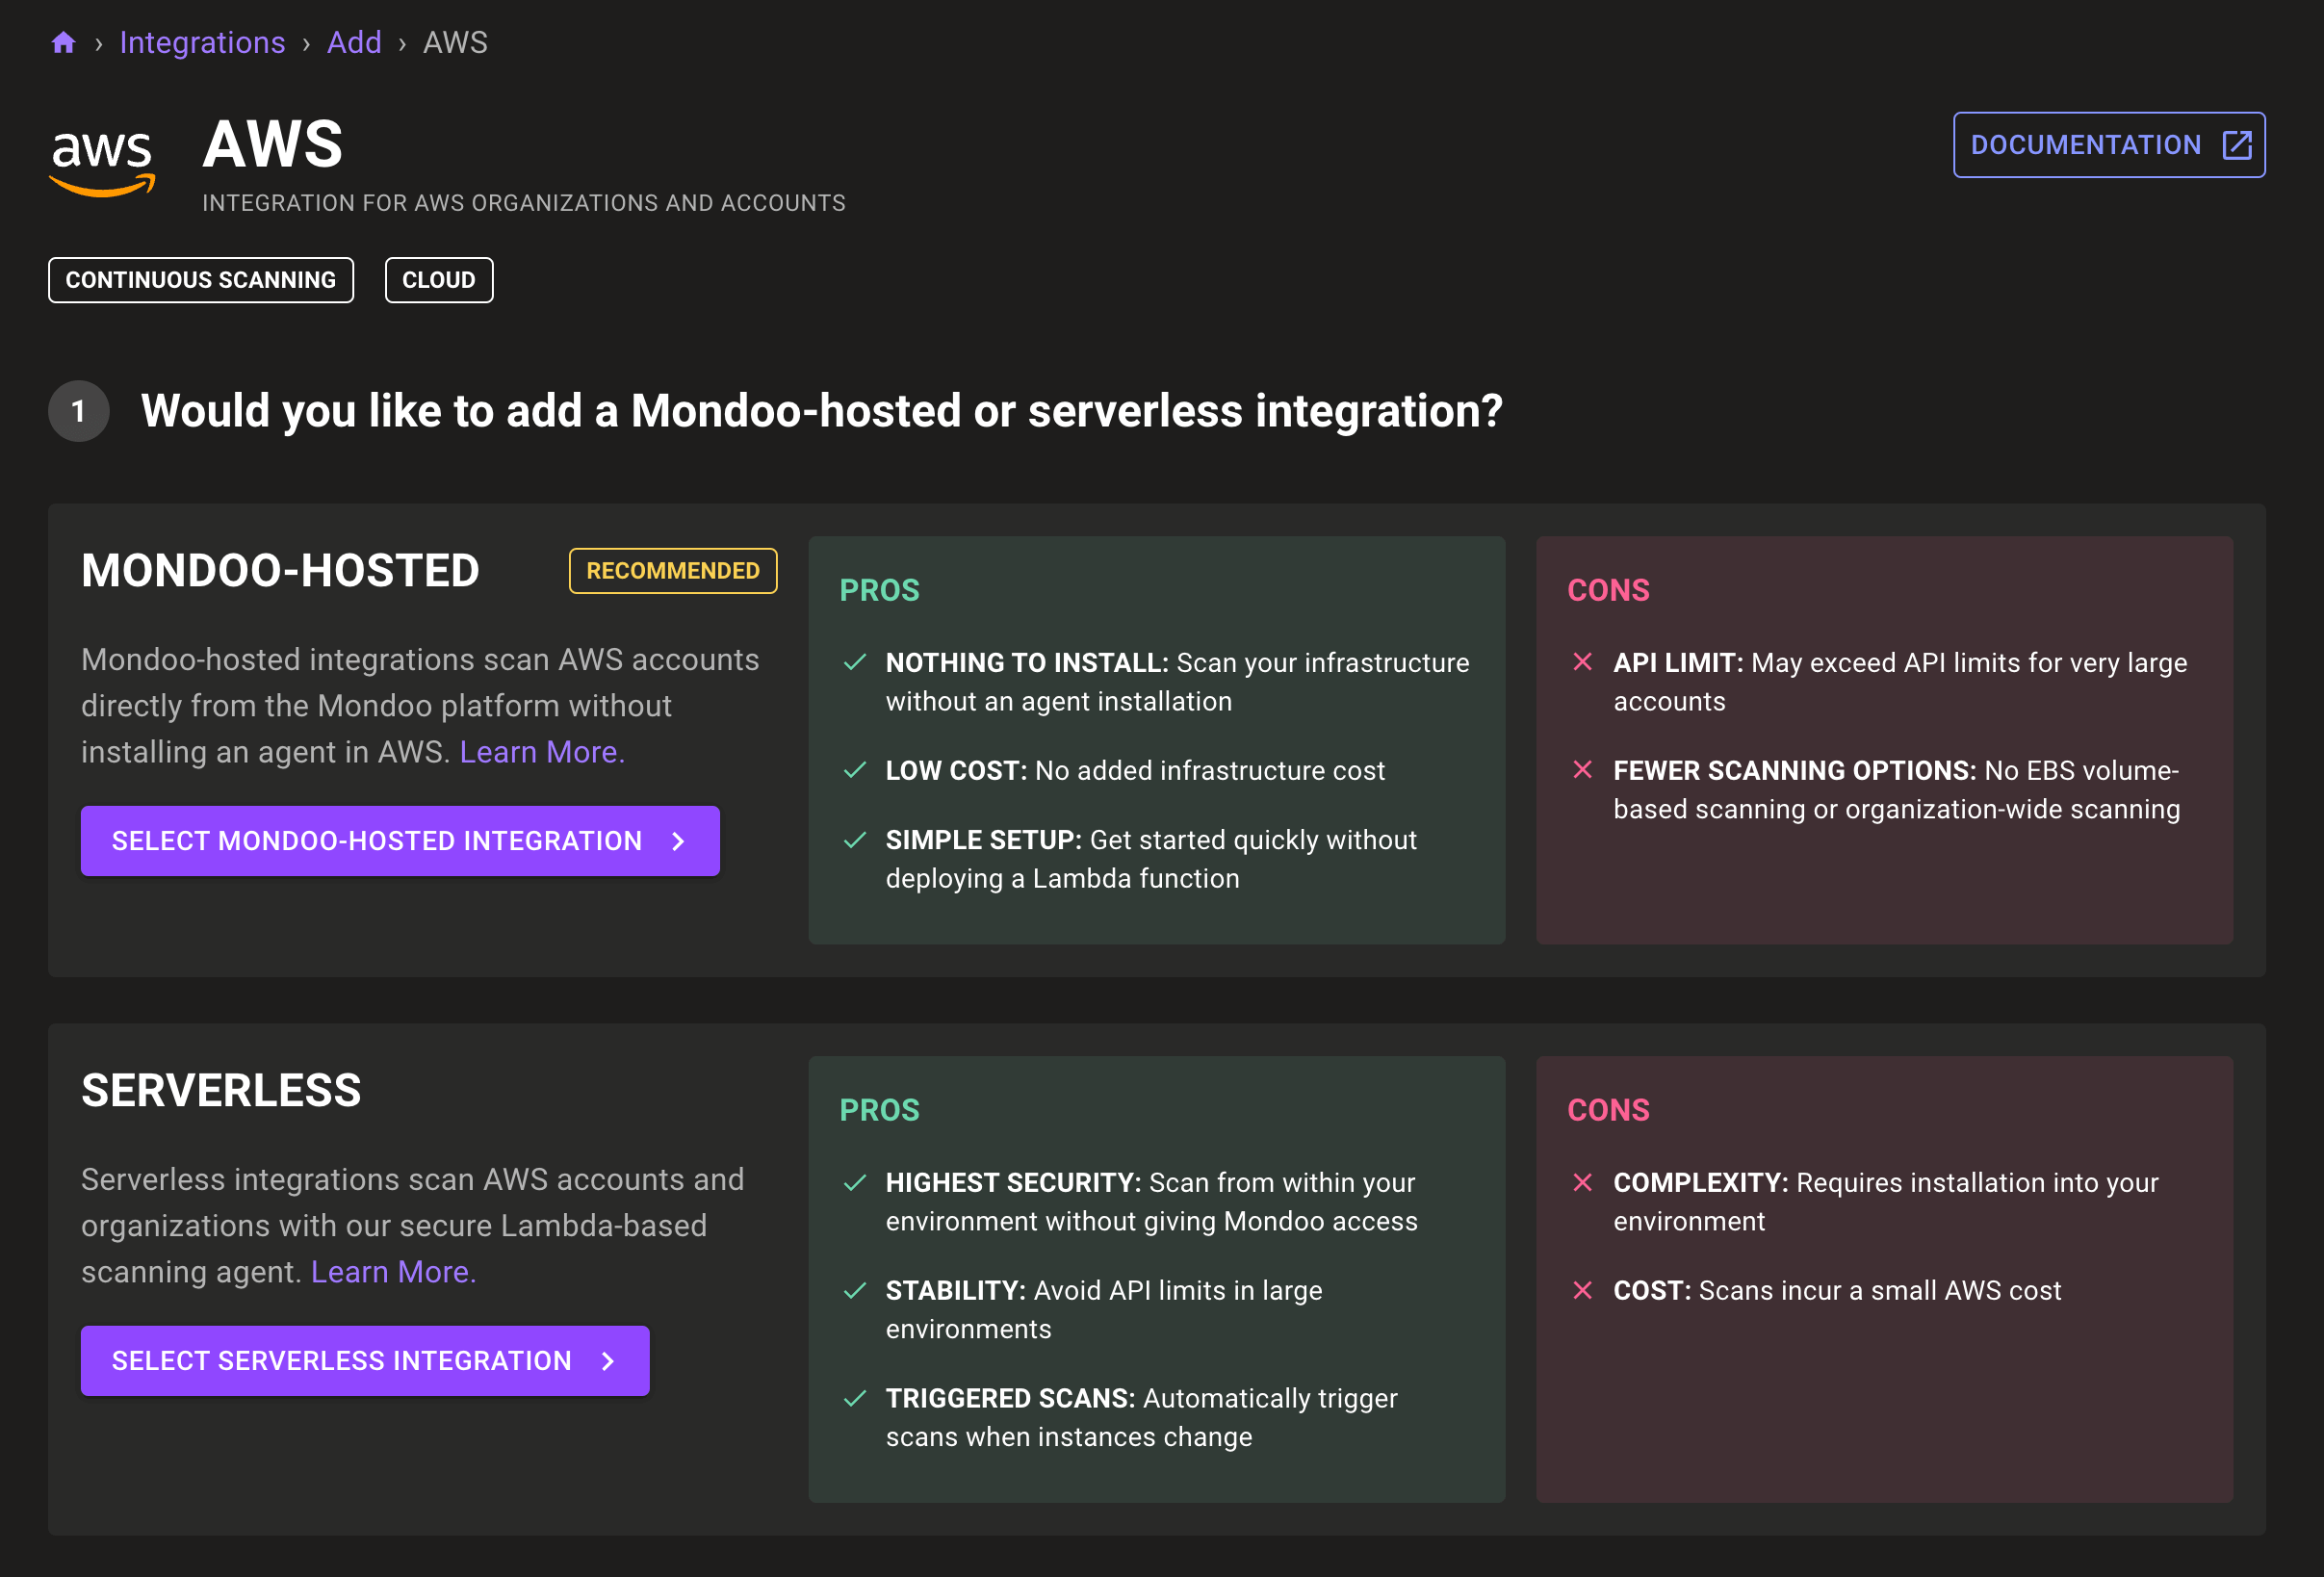Open the Integrations breadcrumb page
The image size is (2324, 1577).
point(202,42)
